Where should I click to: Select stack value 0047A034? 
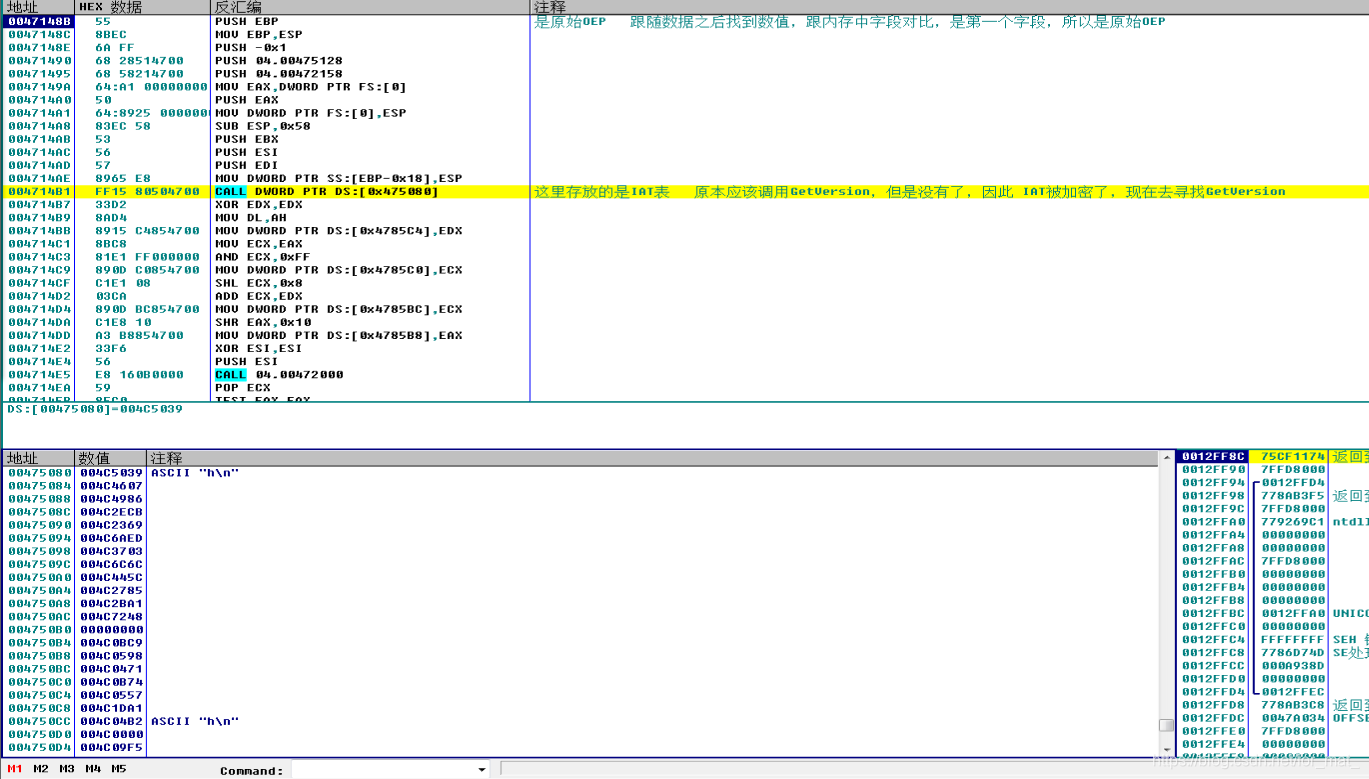click(1293, 718)
